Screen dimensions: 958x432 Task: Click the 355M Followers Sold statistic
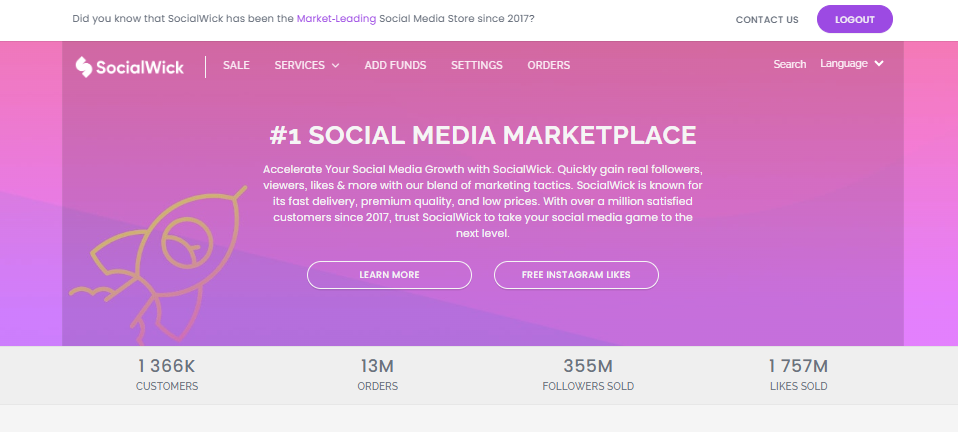click(587, 374)
